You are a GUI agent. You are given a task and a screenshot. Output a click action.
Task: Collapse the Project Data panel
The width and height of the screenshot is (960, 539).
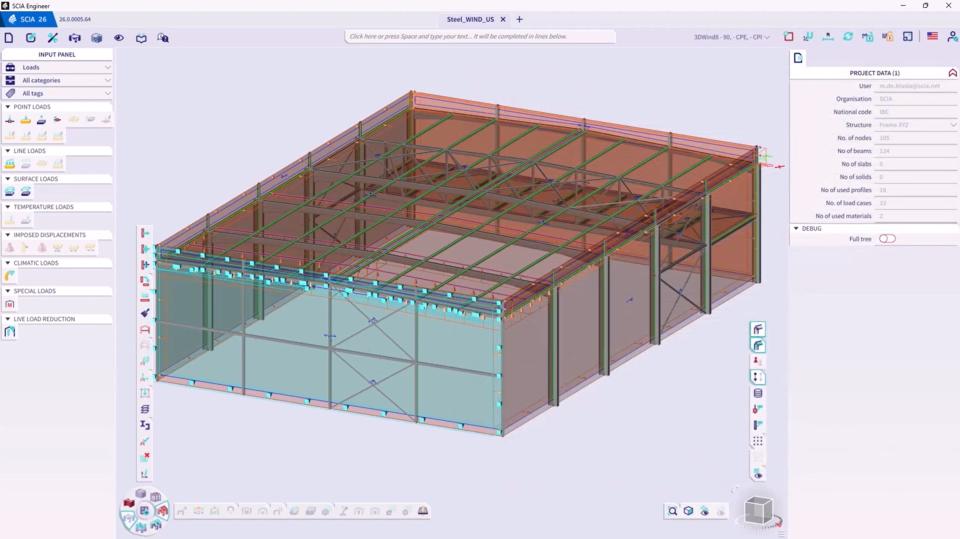click(952, 73)
